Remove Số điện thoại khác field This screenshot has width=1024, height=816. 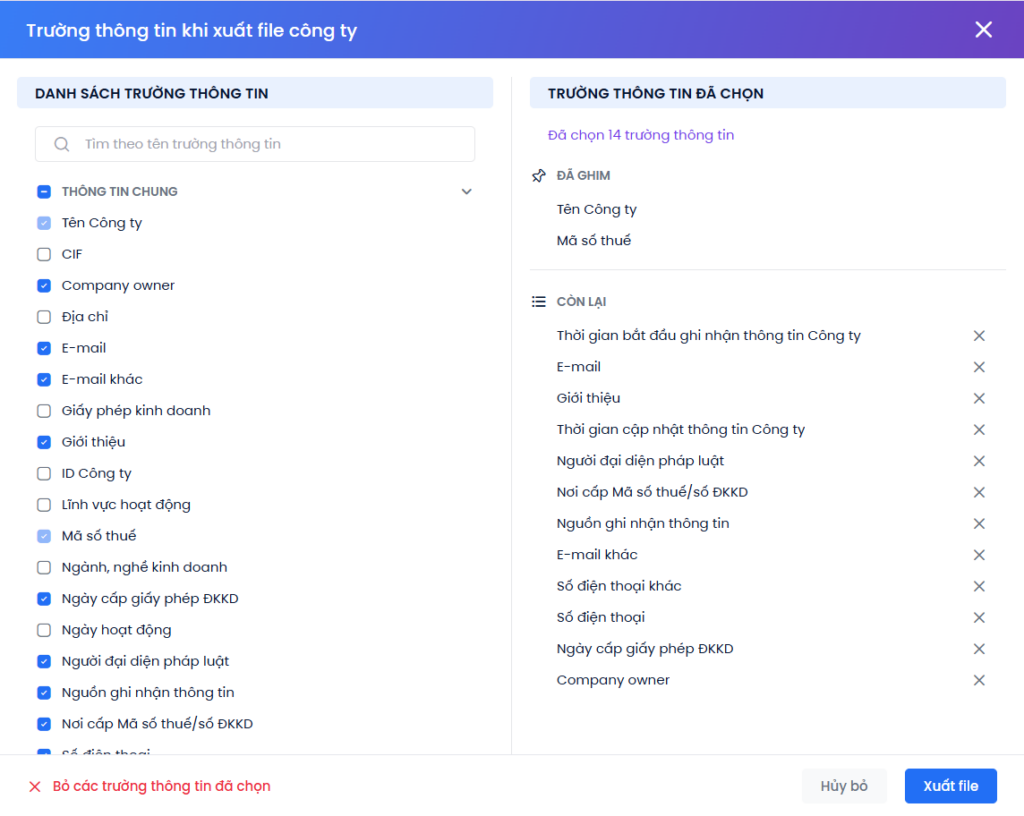pyautogui.click(x=978, y=586)
